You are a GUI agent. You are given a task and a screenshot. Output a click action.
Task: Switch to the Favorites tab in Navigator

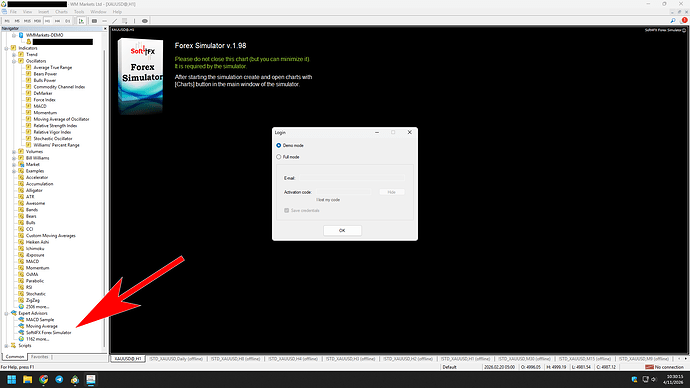[x=40, y=357]
